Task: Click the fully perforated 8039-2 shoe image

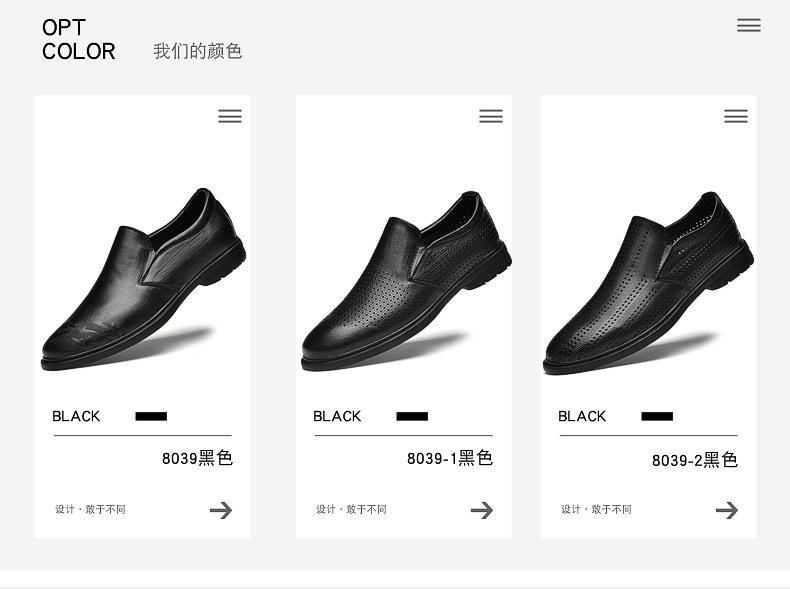Action: [648, 283]
